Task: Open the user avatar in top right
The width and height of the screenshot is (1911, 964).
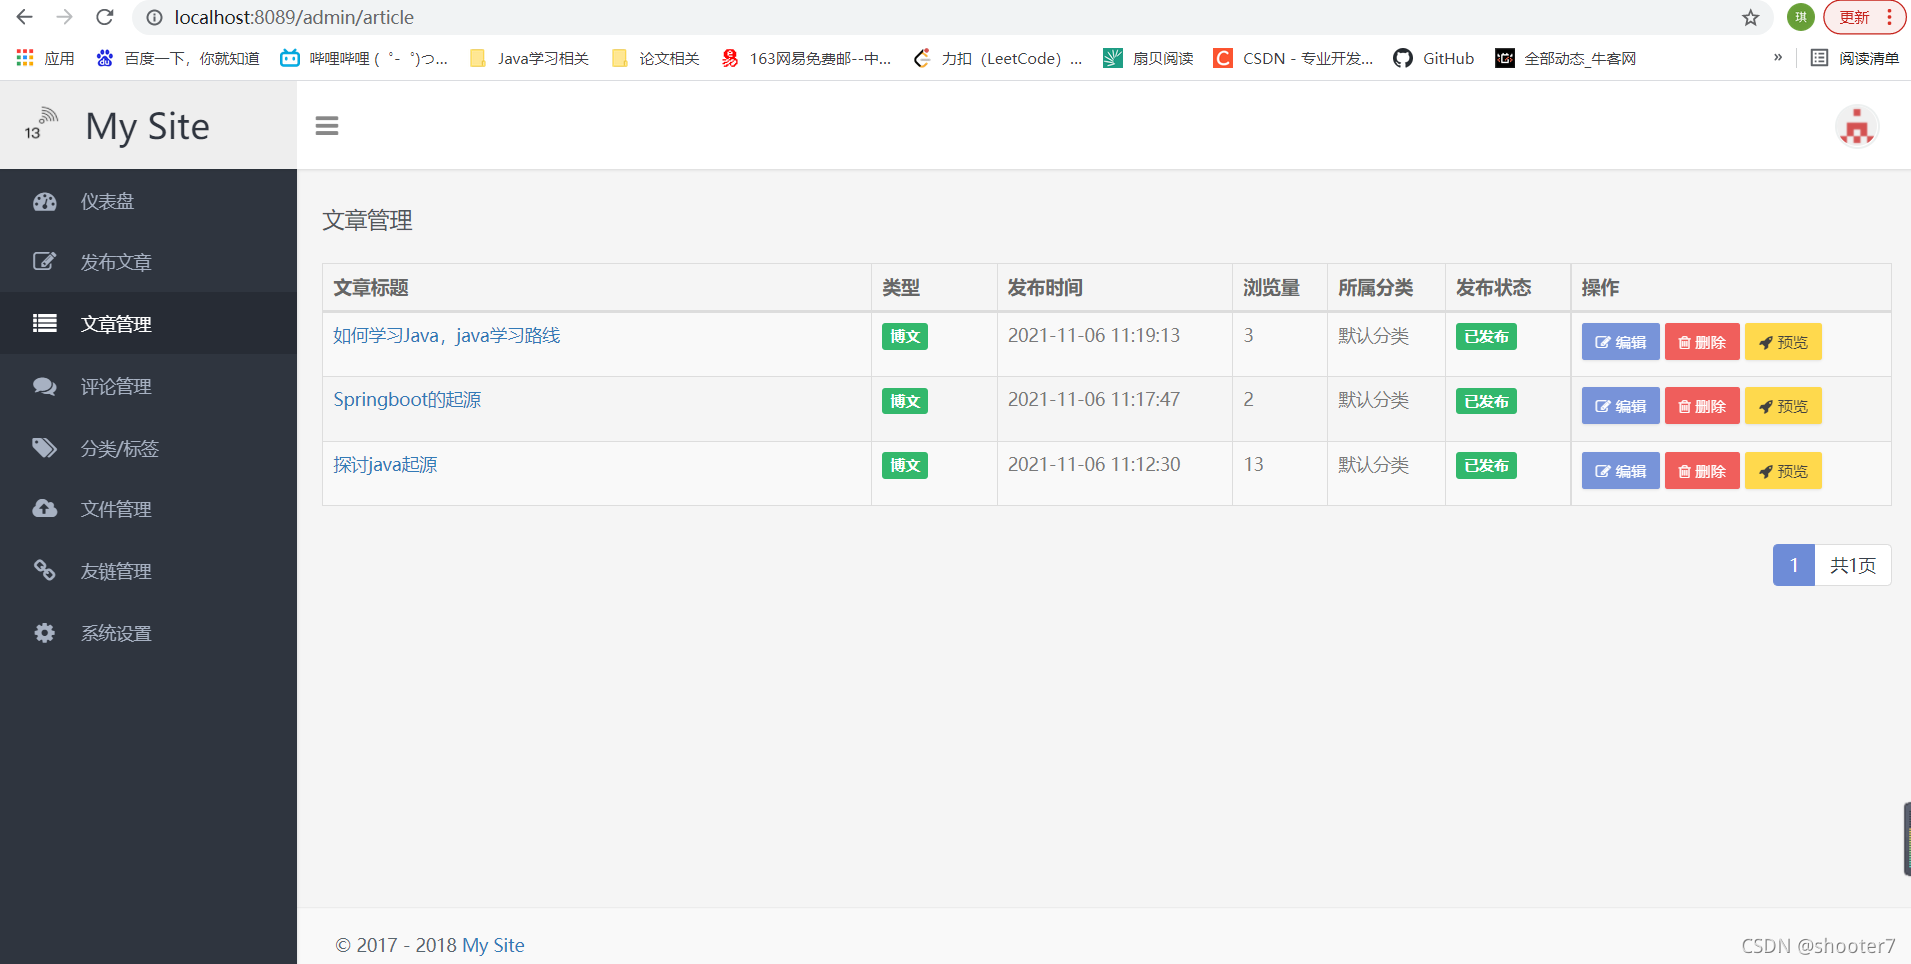Action: [1857, 127]
